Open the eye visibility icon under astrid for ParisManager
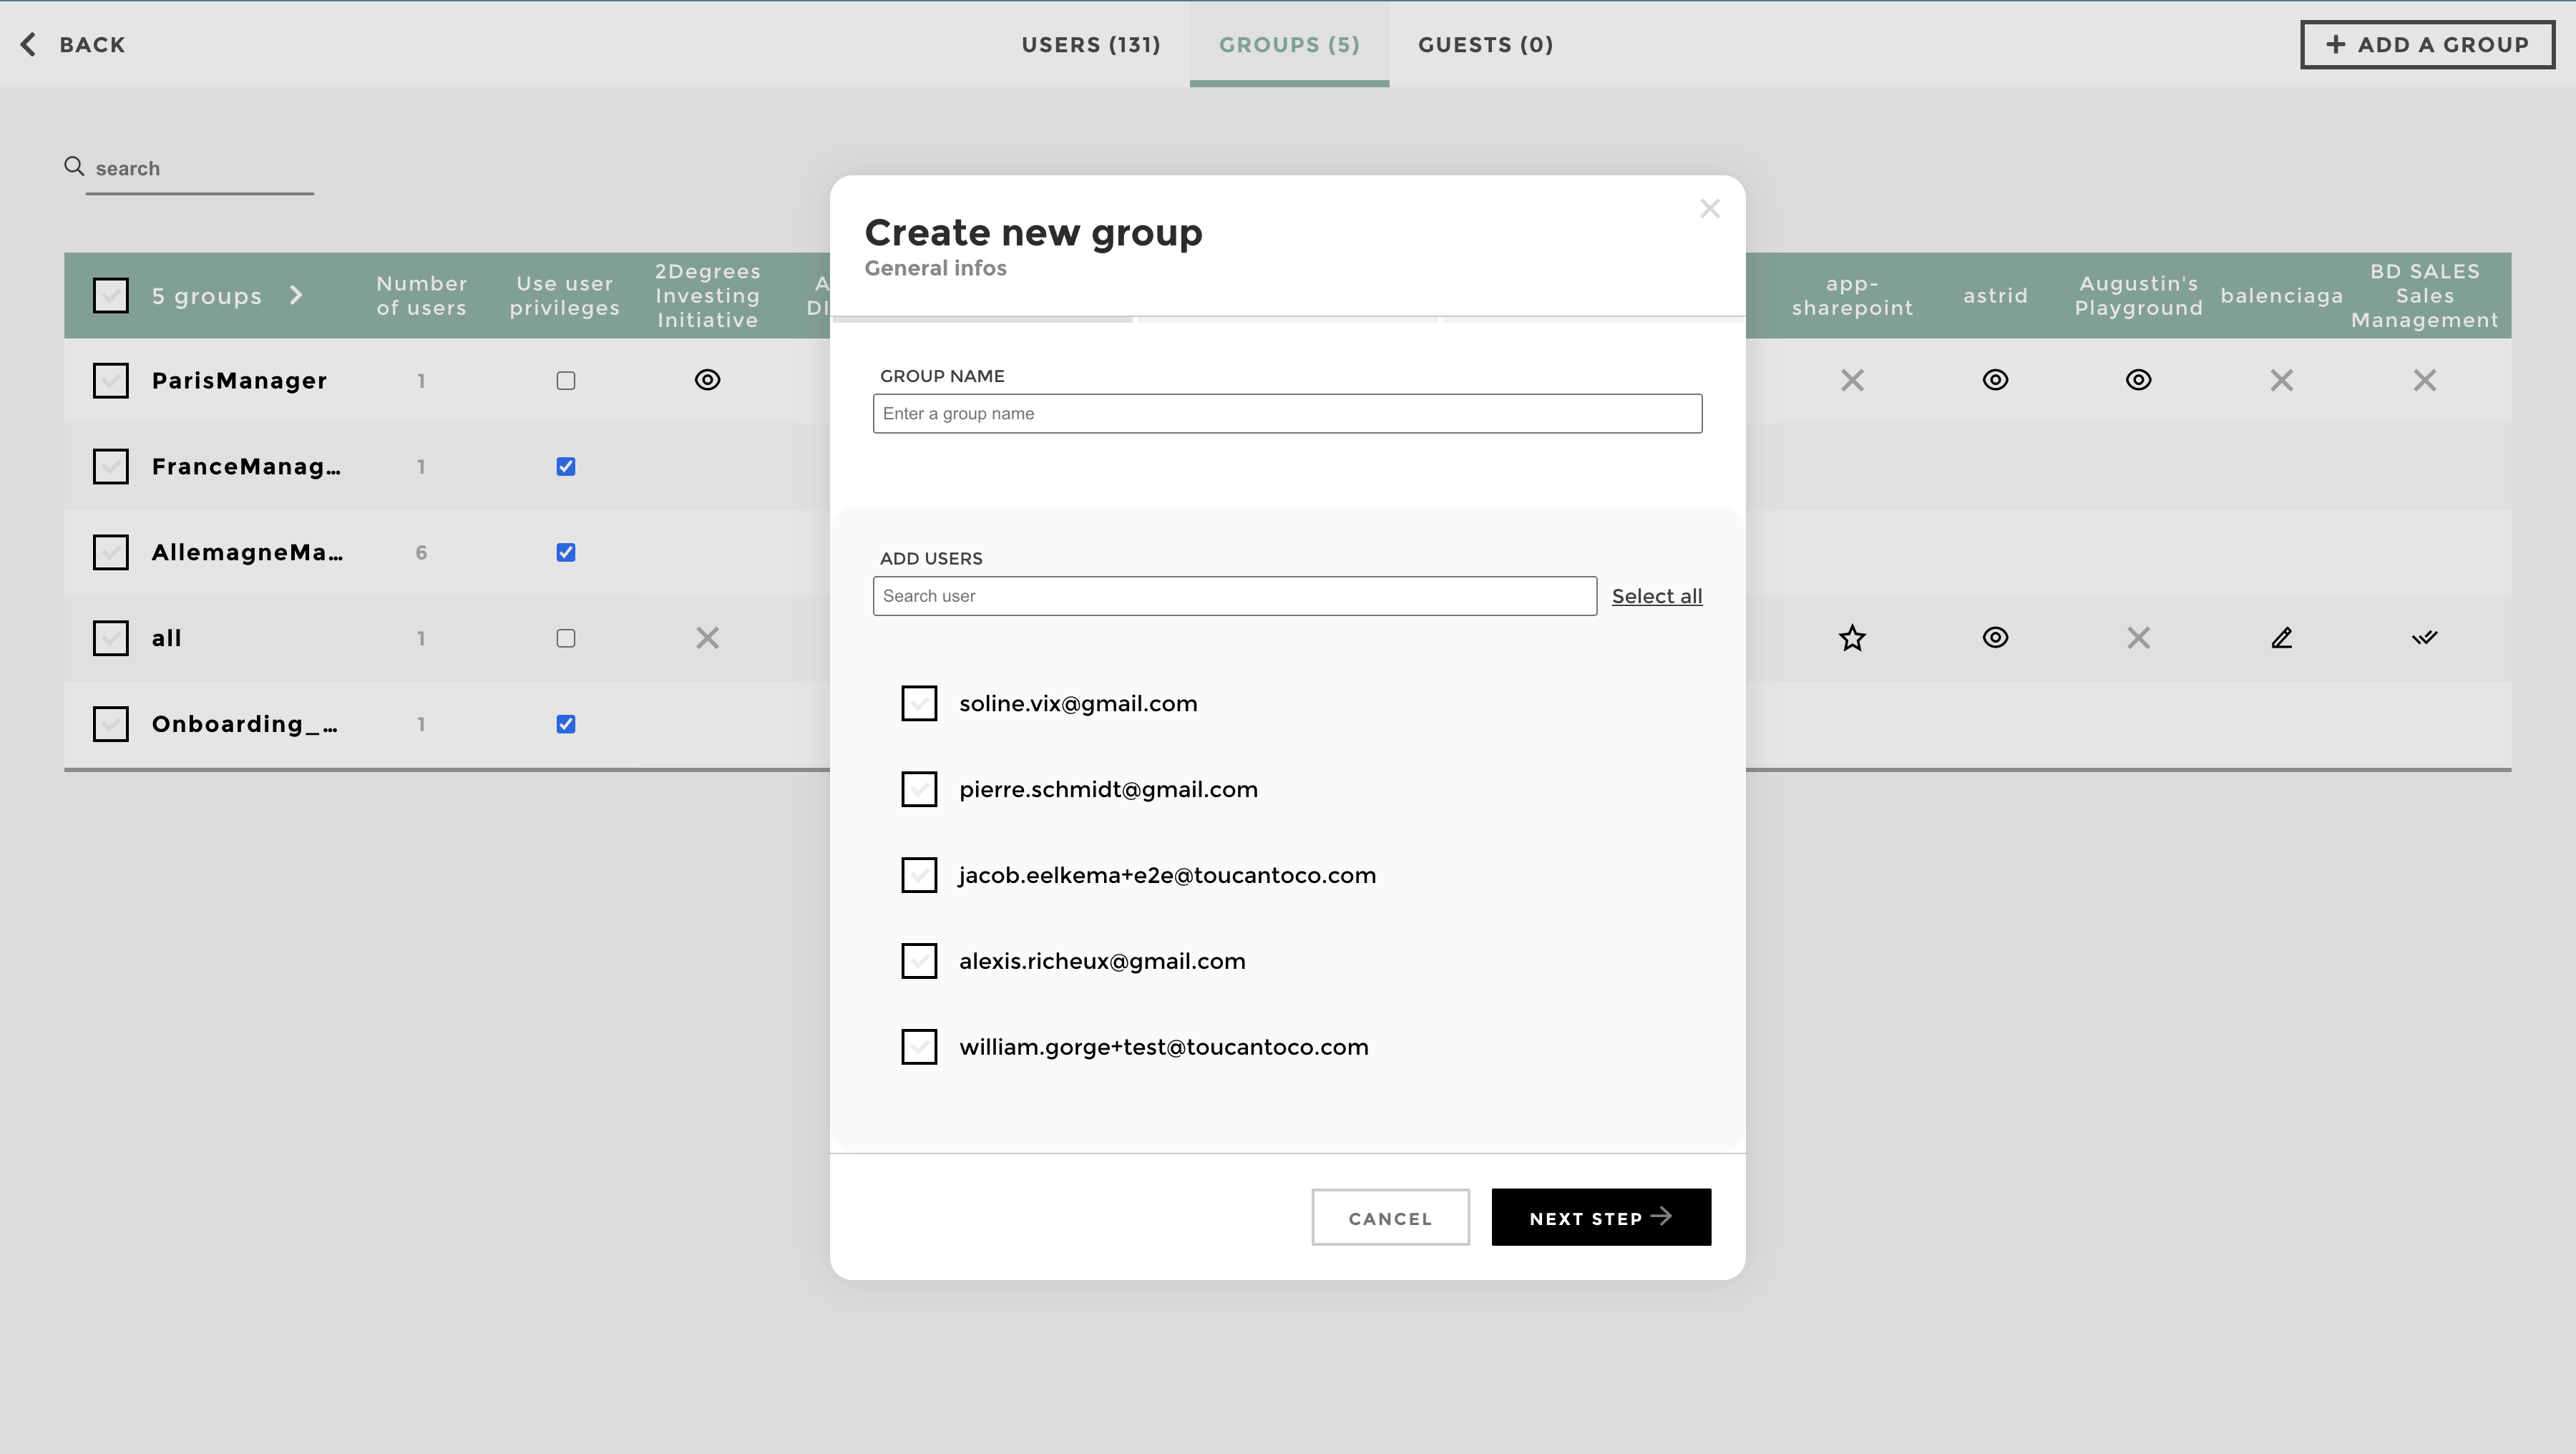The height and width of the screenshot is (1454, 2576). point(1995,380)
